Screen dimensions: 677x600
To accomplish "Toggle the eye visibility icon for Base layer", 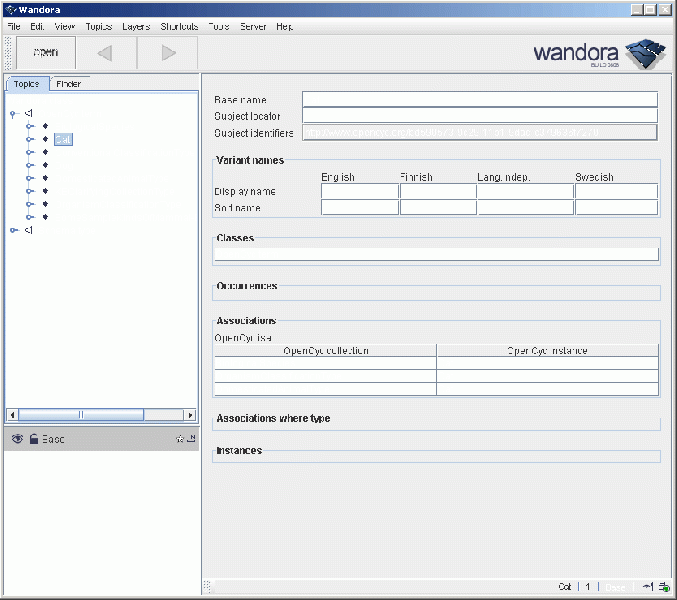I will coord(17,439).
